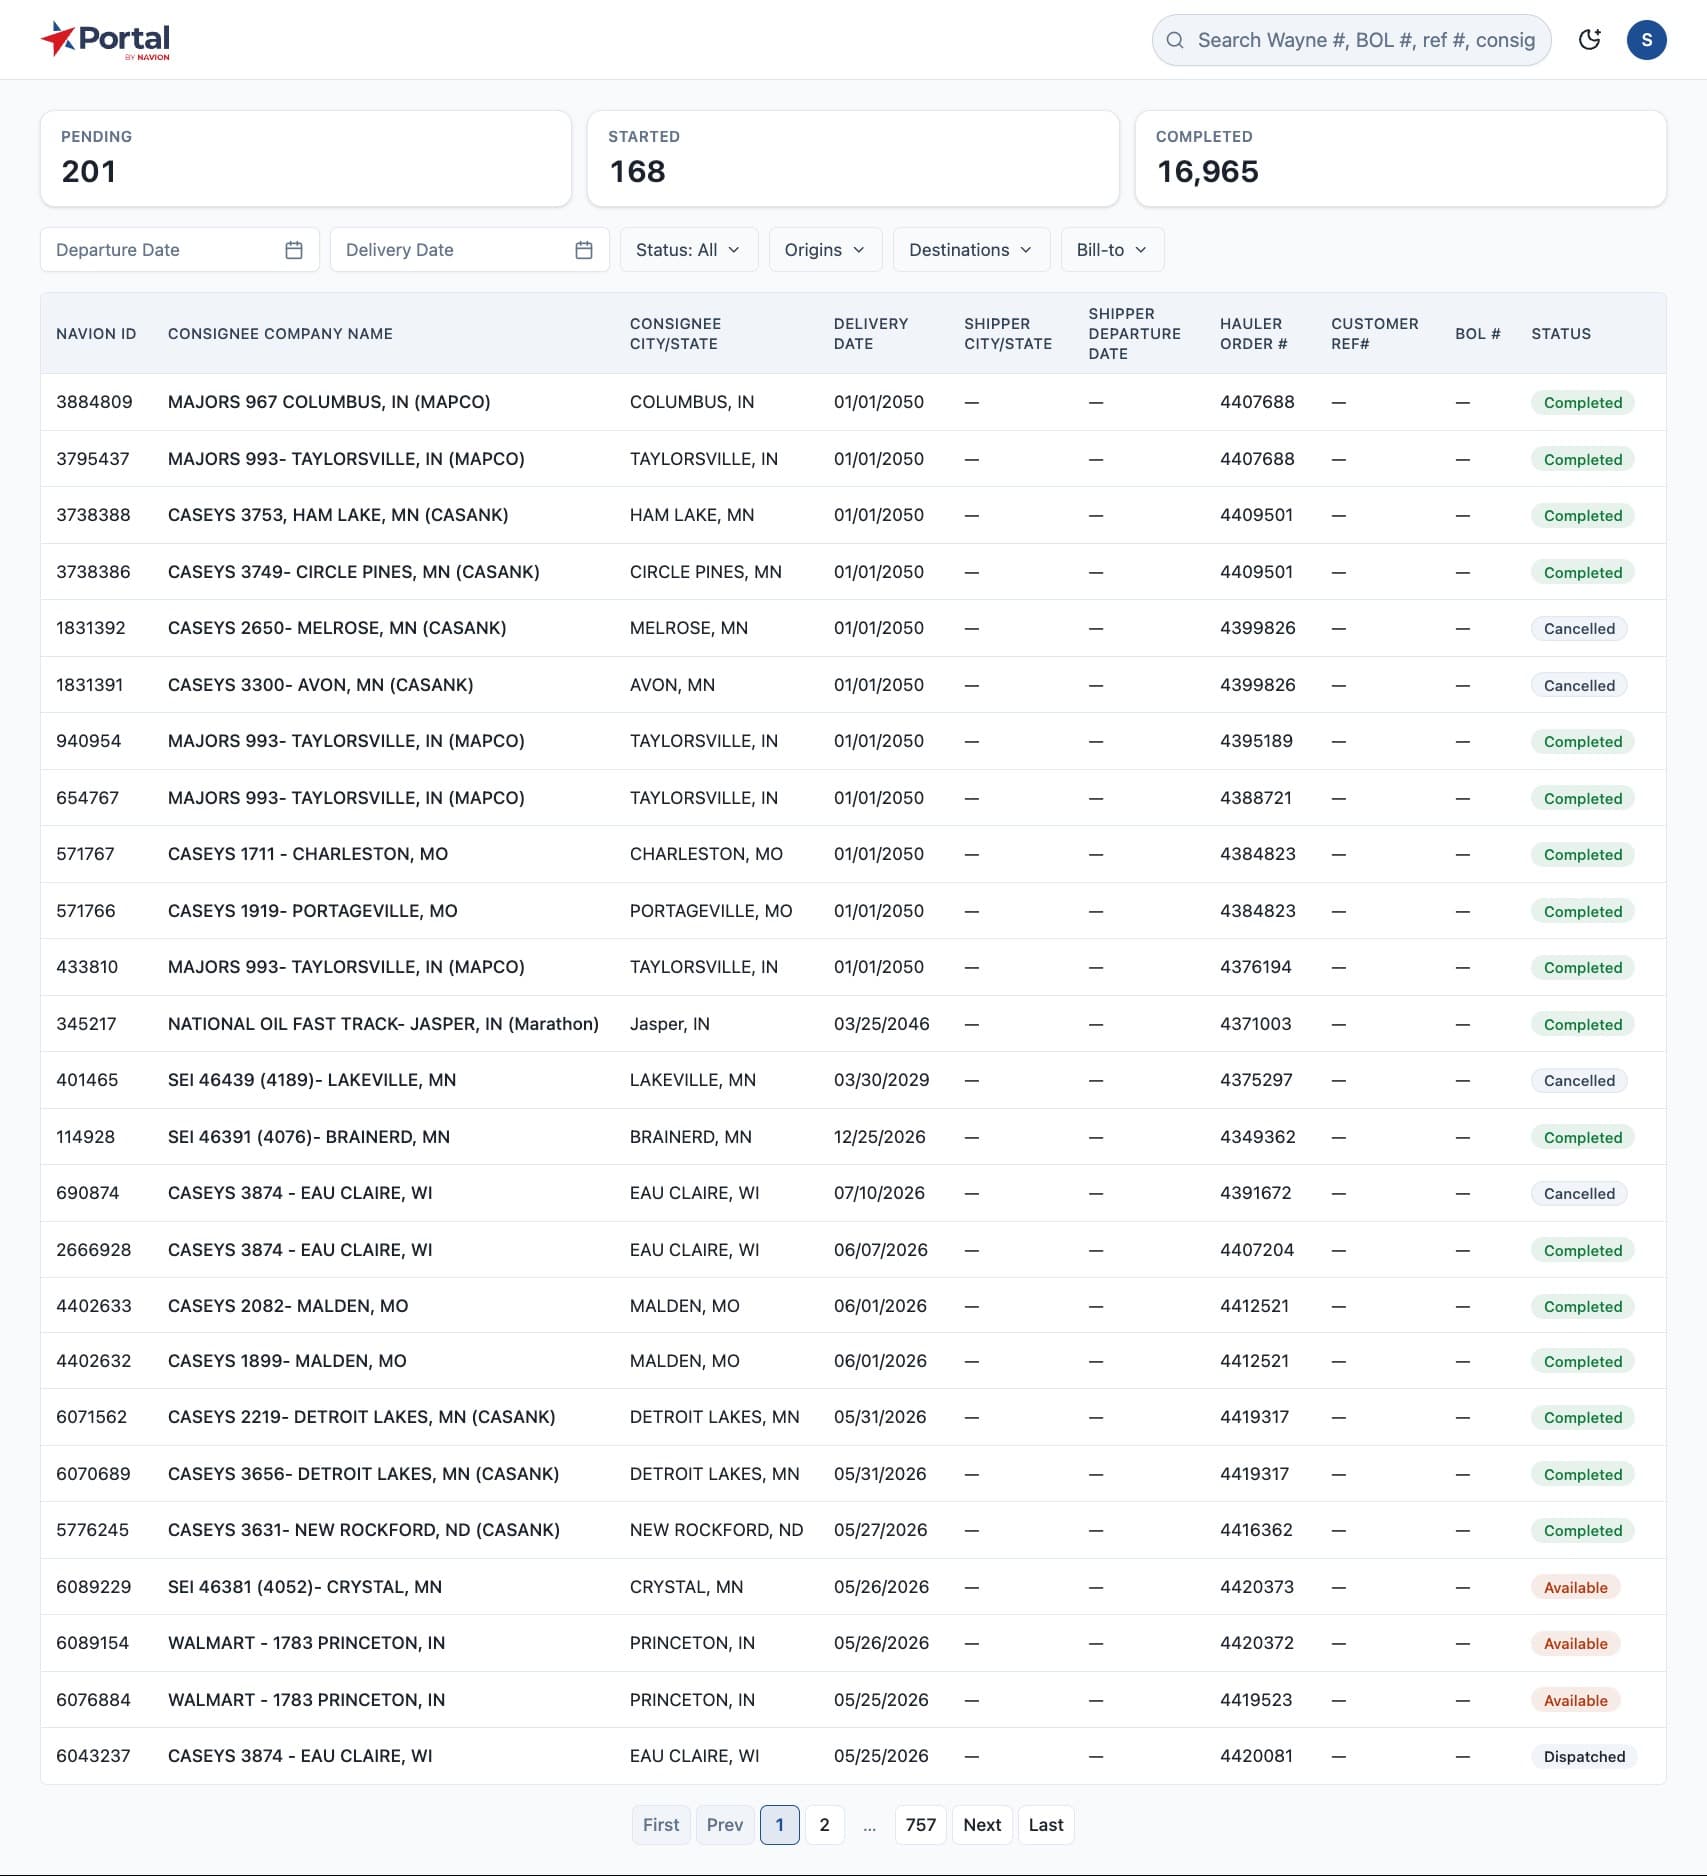Expand the Status: All dropdown

tap(689, 250)
